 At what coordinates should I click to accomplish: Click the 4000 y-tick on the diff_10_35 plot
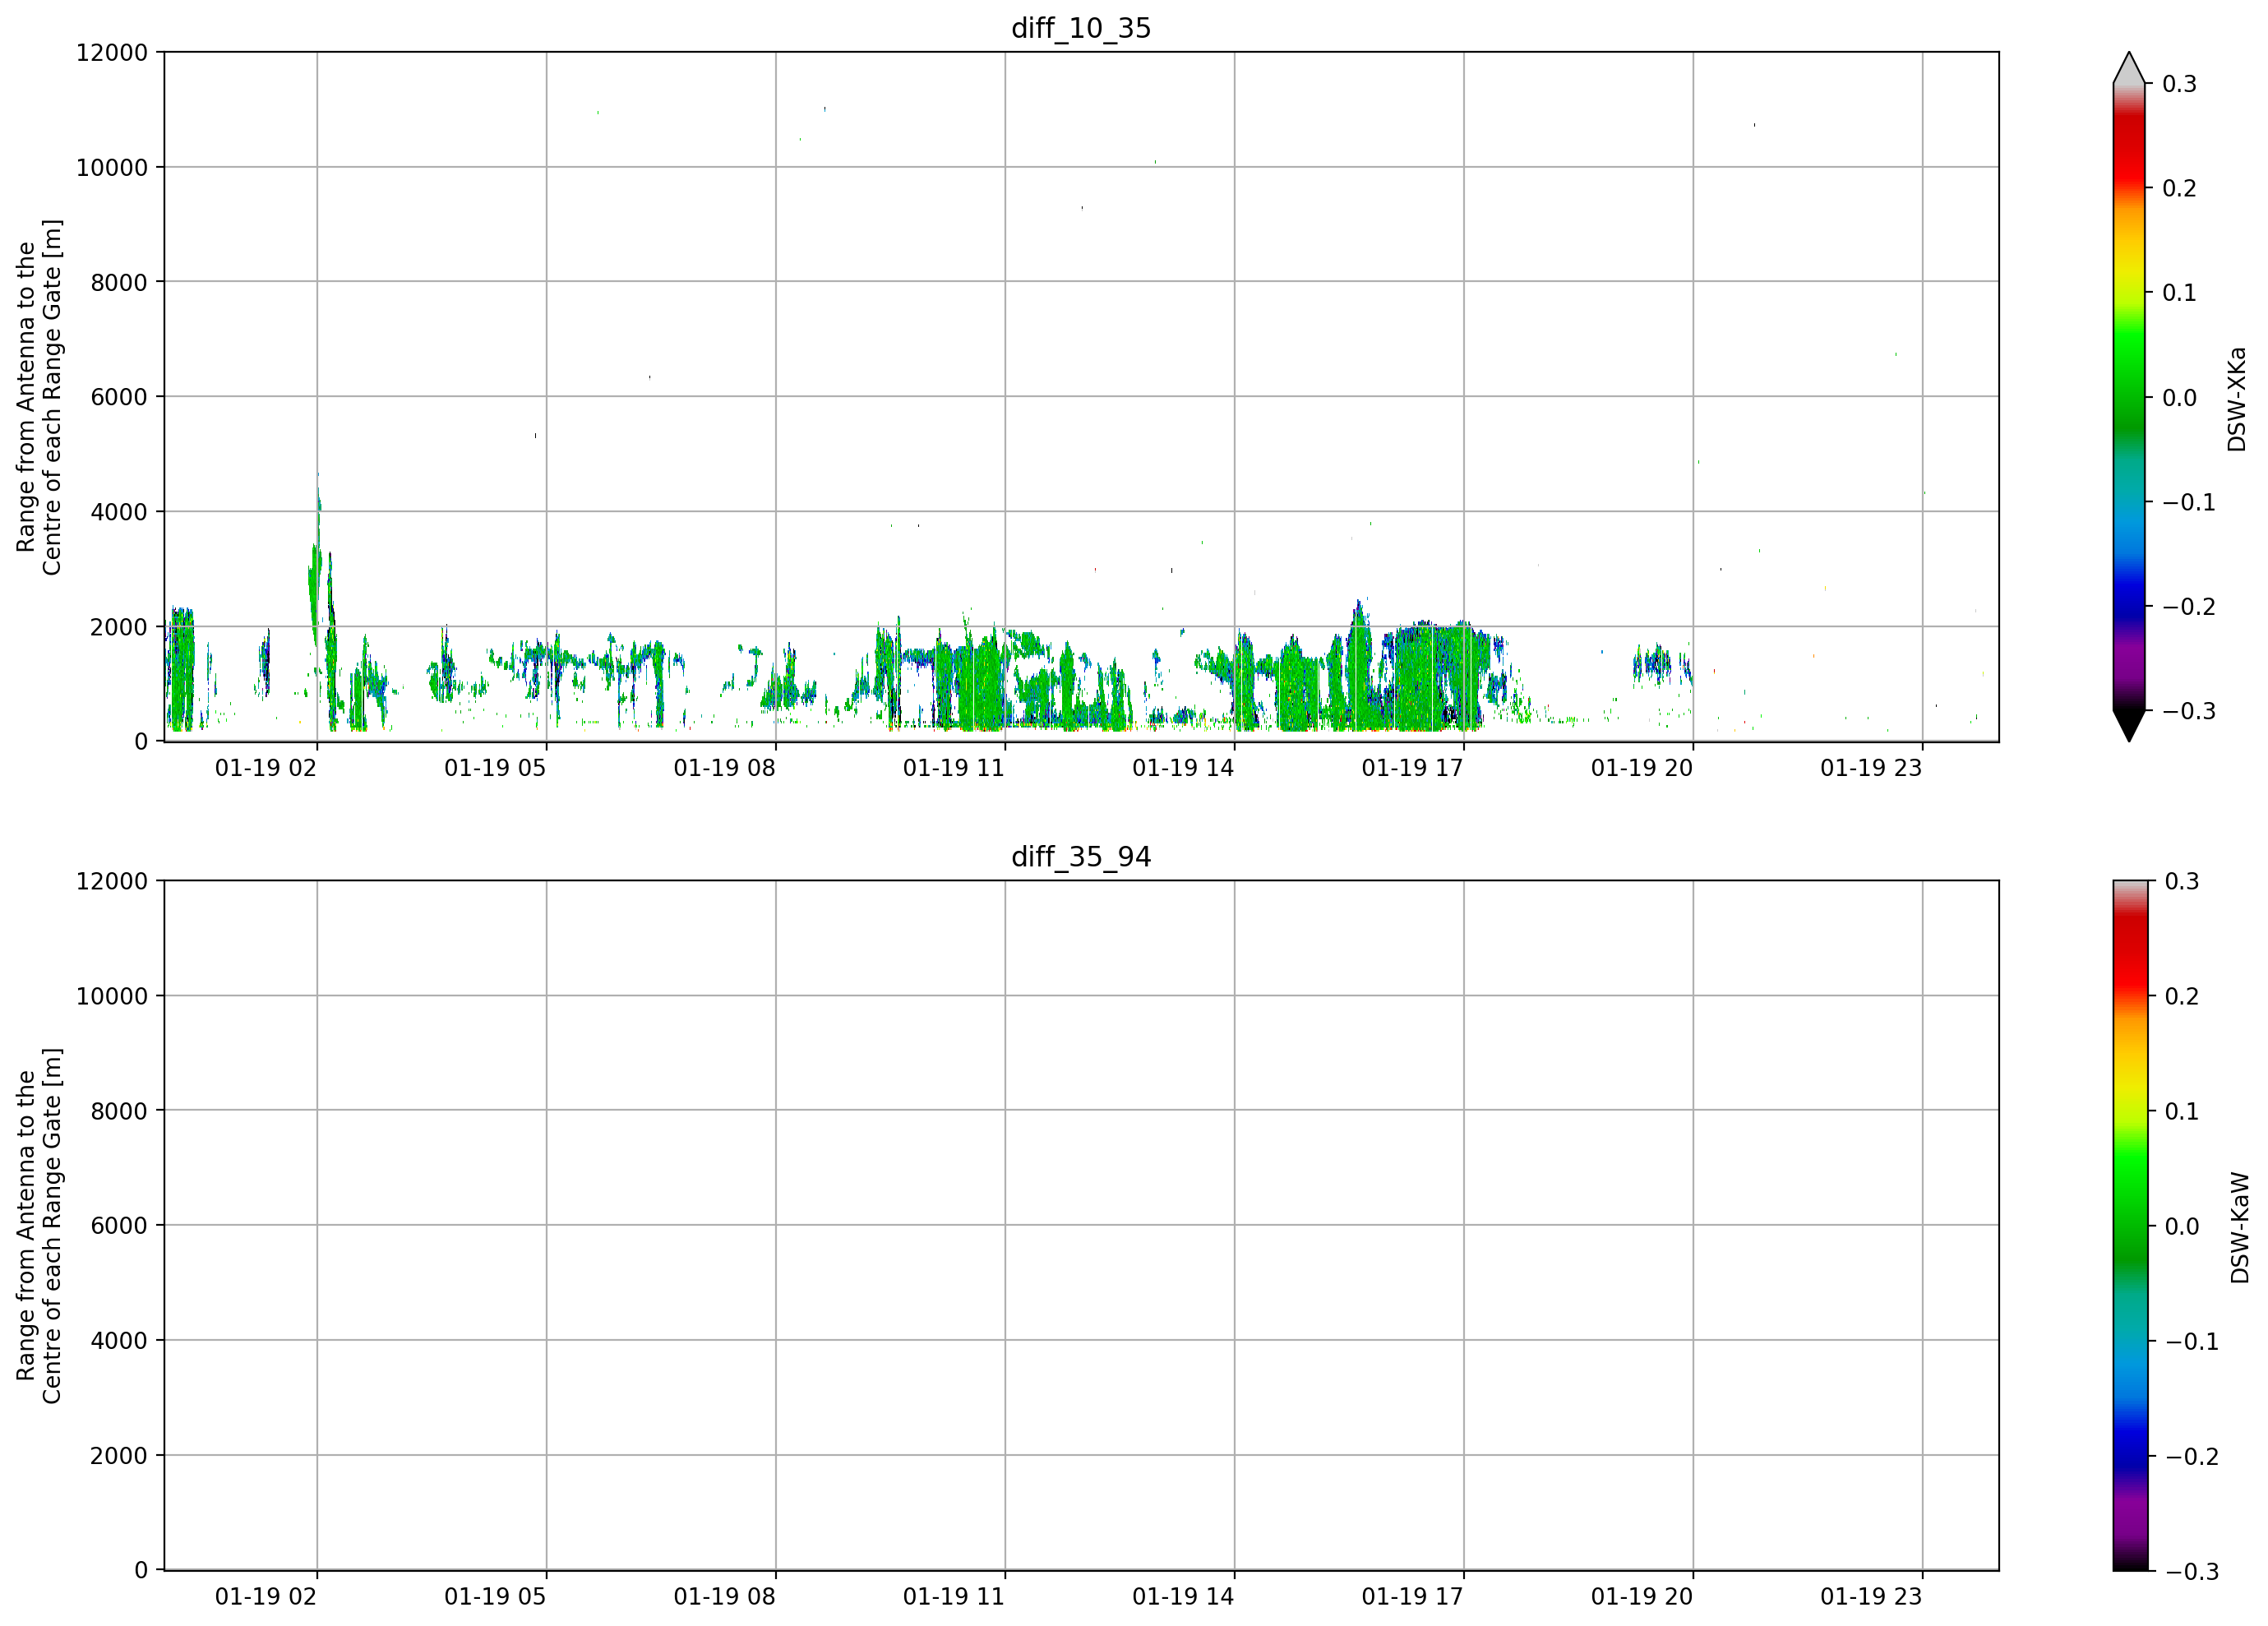click(119, 512)
